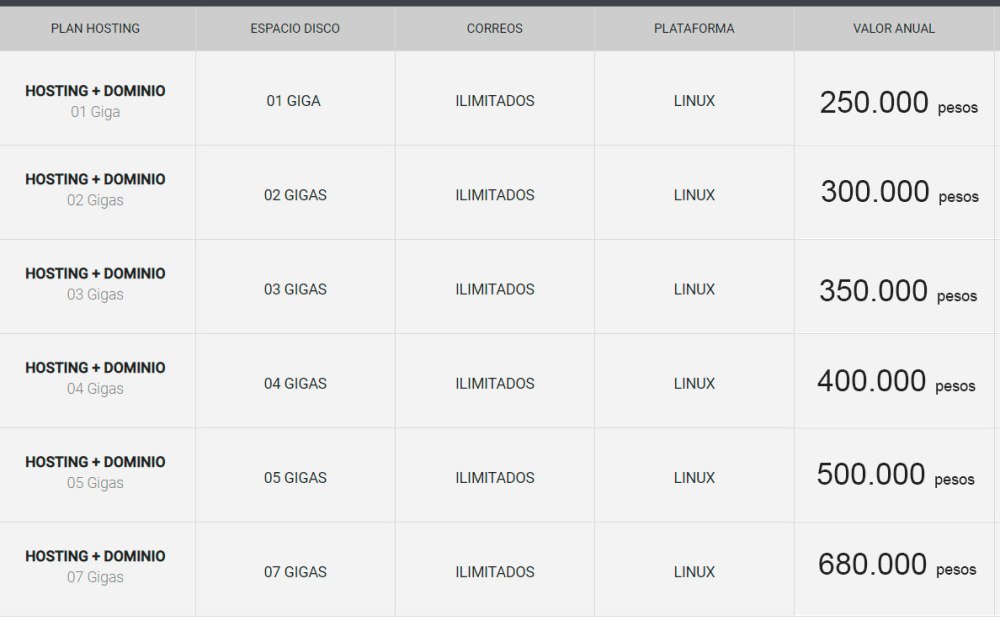The image size is (1000, 626).
Task: Click the VALOR ANUAL column header
Action: [894, 29]
